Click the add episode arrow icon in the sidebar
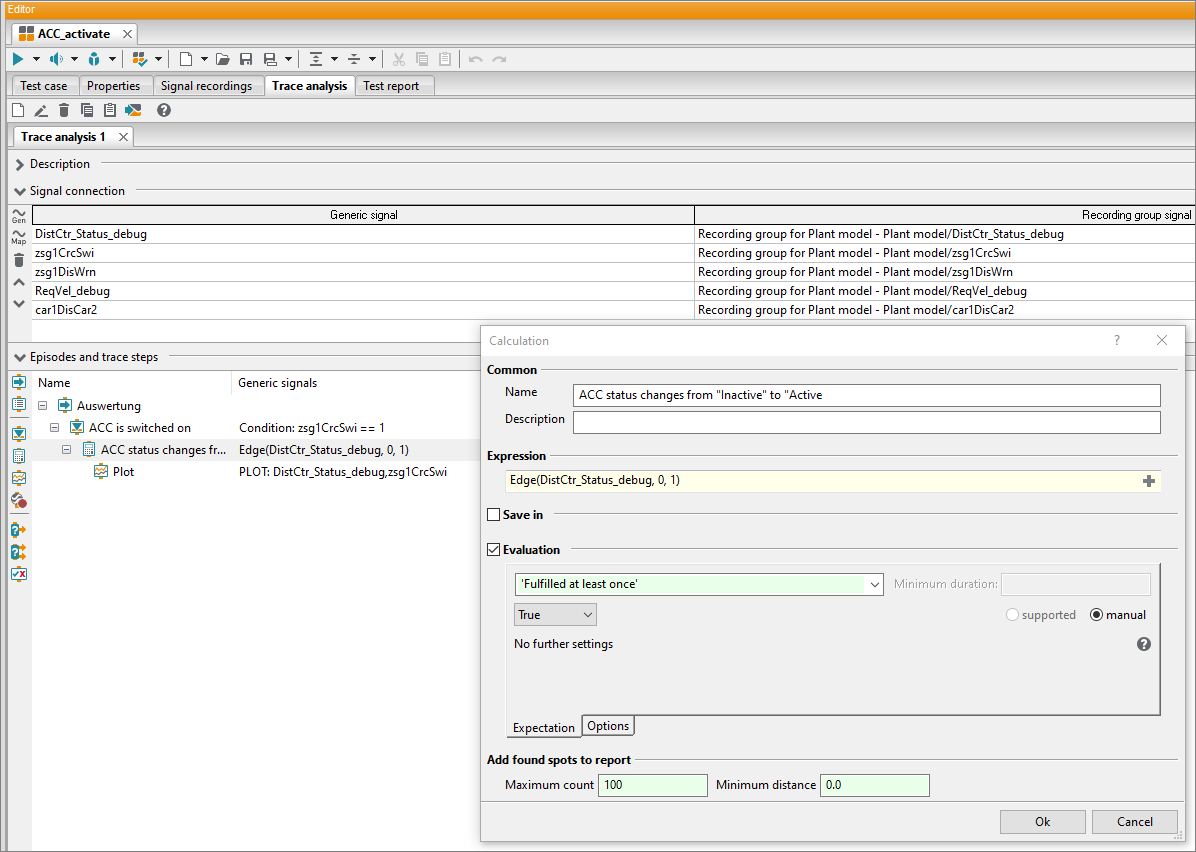Image resolution: width=1196 pixels, height=852 pixels. point(19,382)
